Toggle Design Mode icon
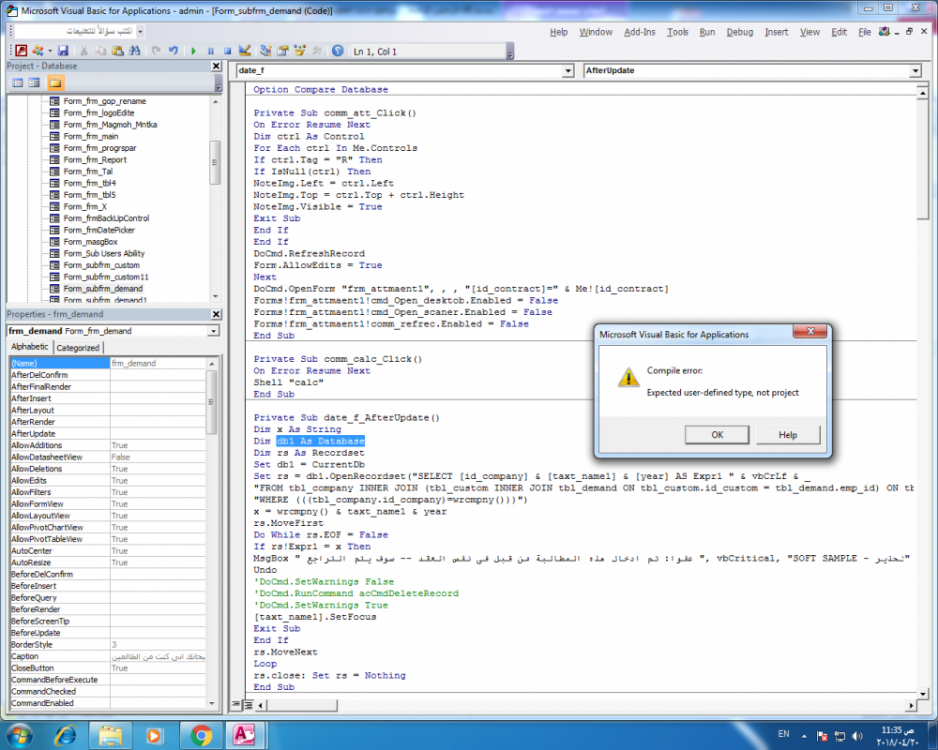Image resolution: width=938 pixels, height=750 pixels. click(x=245, y=51)
